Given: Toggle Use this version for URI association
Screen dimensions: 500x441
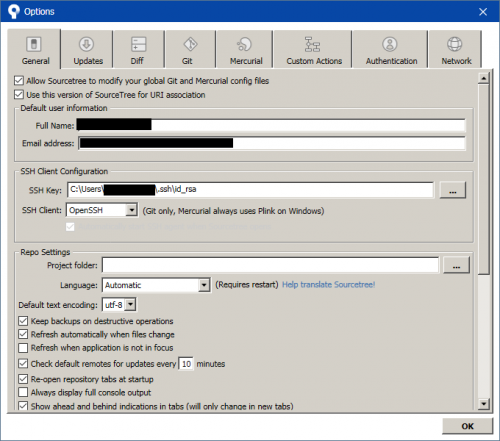Looking at the screenshot, I should pos(19,95).
